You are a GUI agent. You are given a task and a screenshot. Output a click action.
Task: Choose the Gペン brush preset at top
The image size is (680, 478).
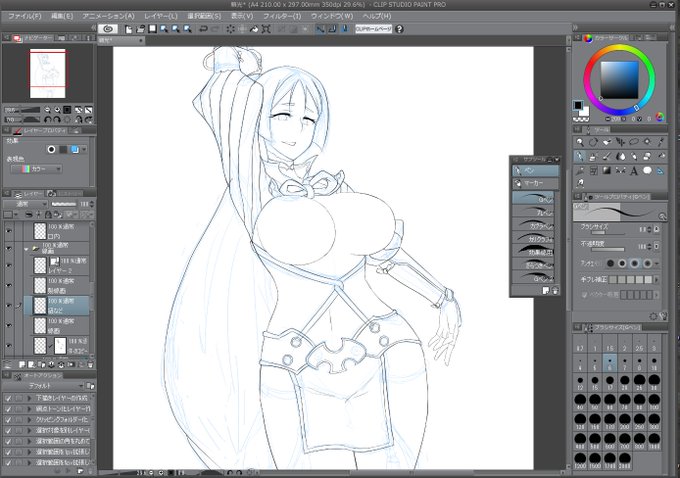(534, 198)
